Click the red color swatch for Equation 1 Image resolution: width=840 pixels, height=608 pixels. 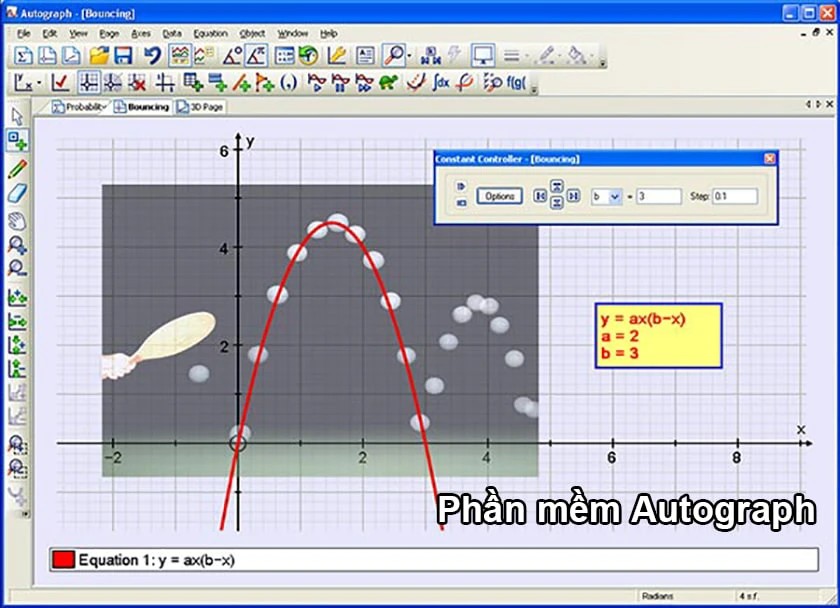[63, 560]
